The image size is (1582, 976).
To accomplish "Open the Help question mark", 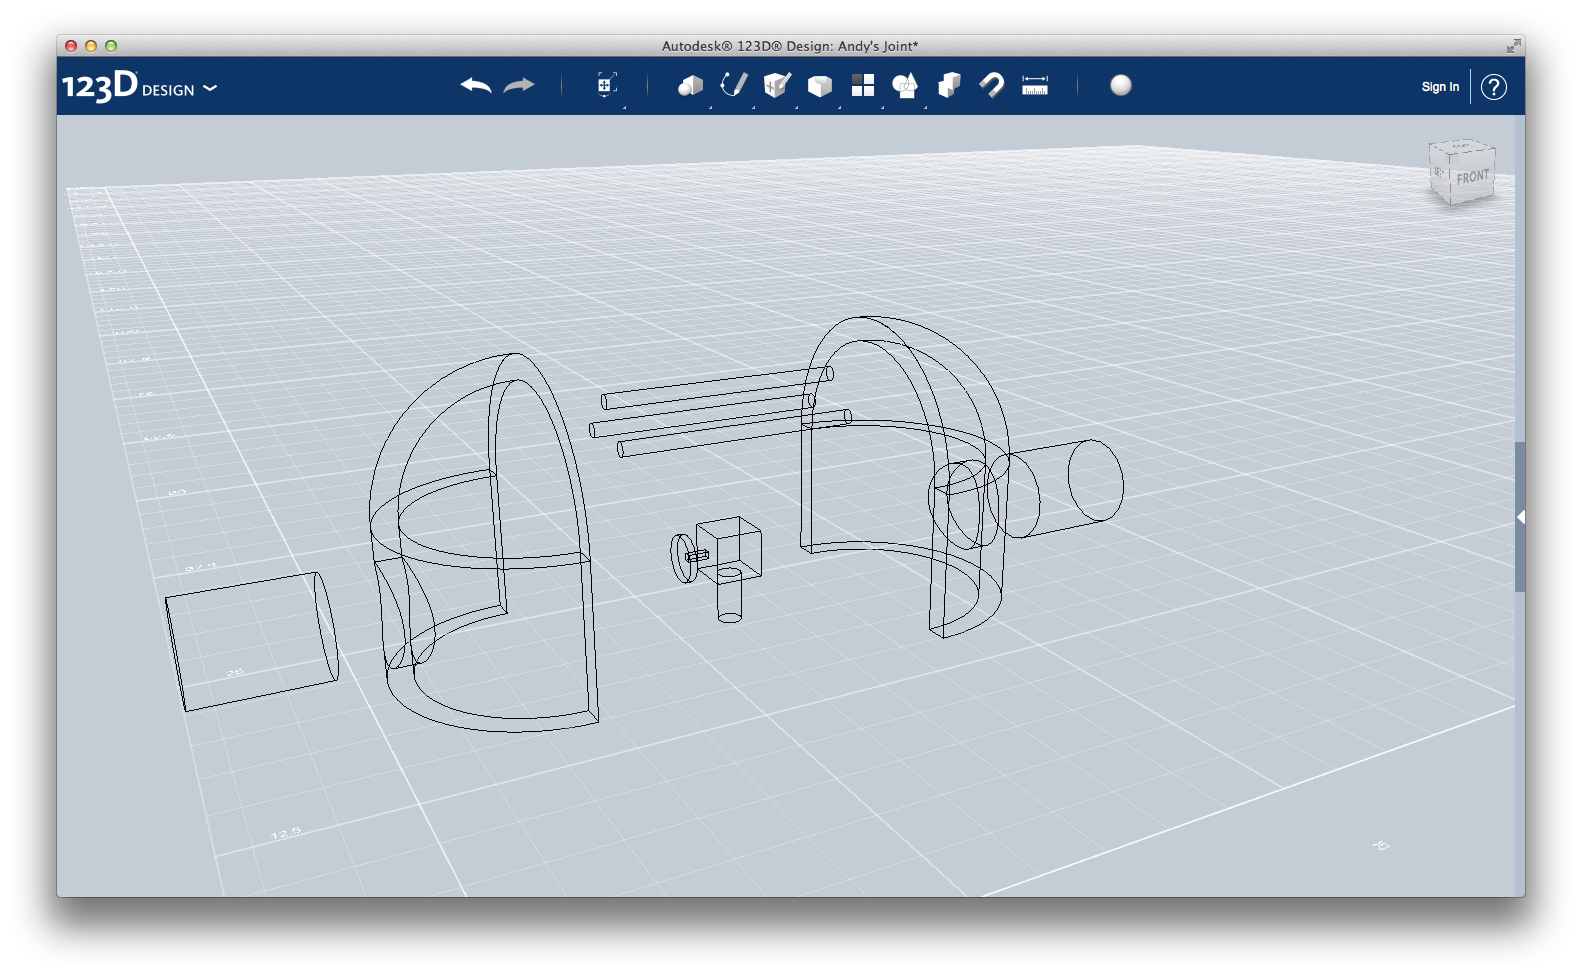I will [x=1494, y=87].
